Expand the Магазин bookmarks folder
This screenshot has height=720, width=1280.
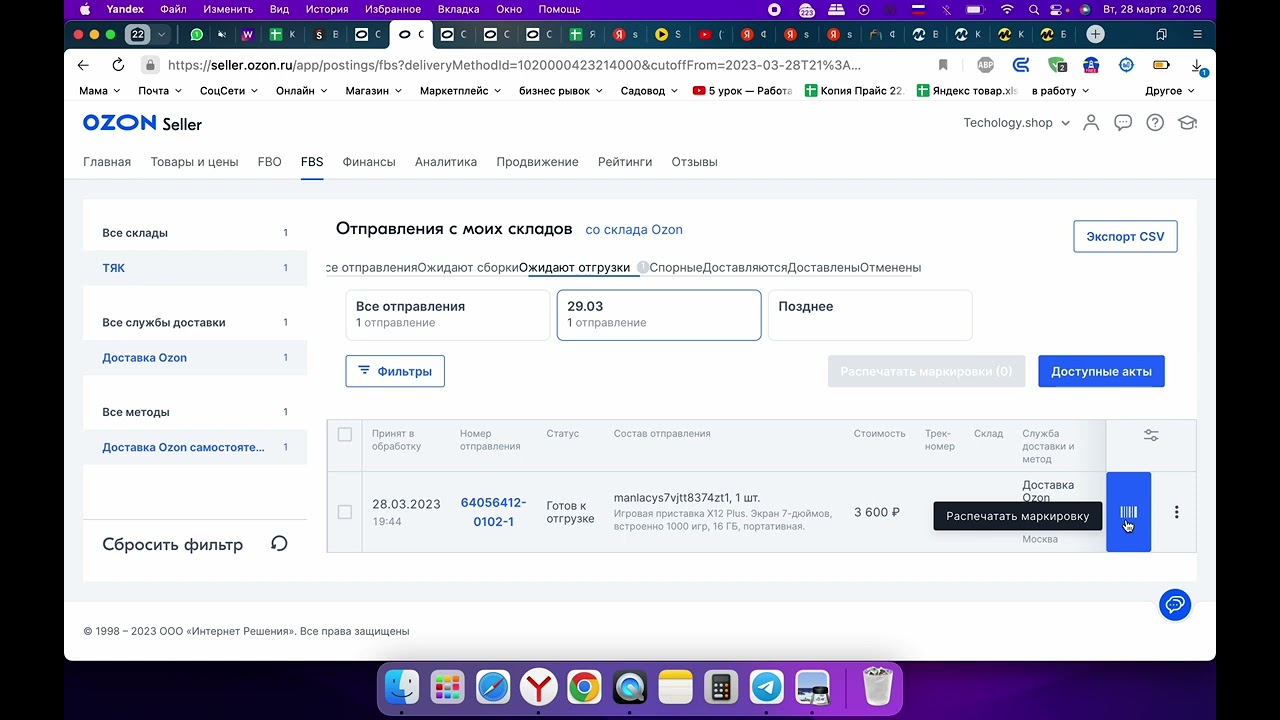[373, 90]
